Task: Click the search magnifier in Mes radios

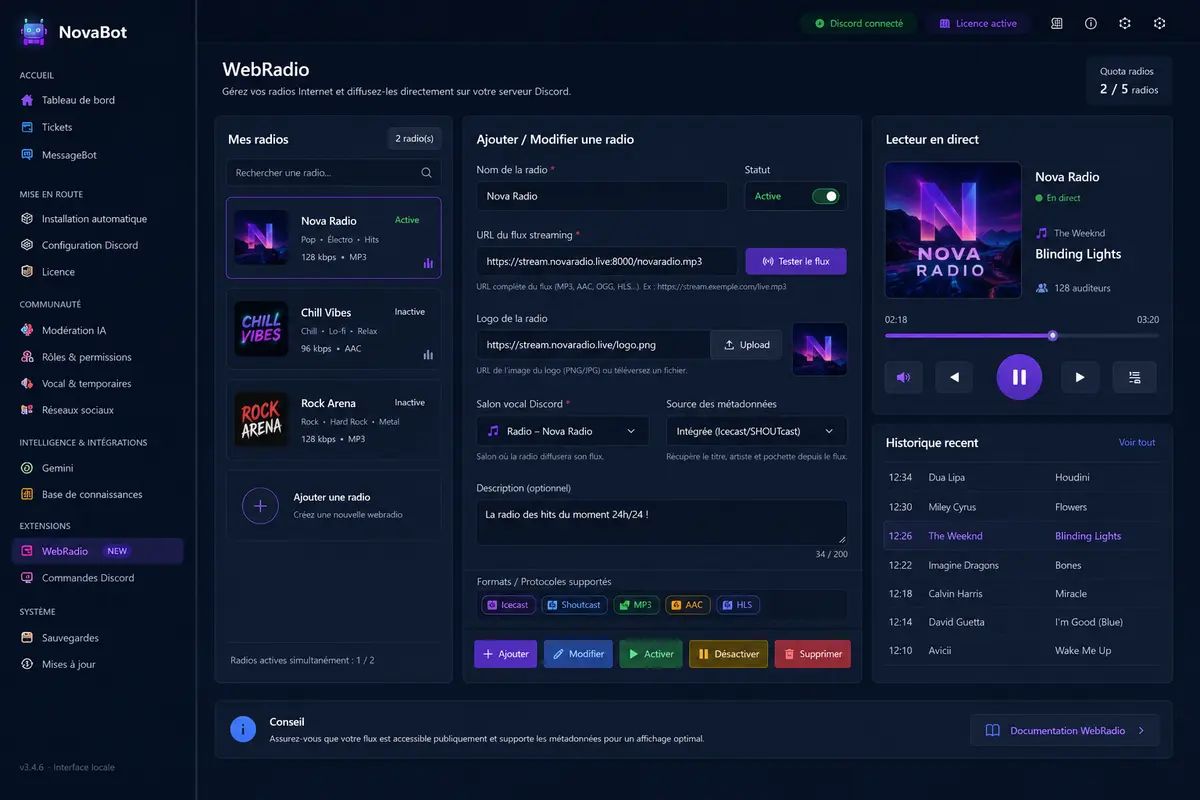Action: pyautogui.click(x=426, y=173)
